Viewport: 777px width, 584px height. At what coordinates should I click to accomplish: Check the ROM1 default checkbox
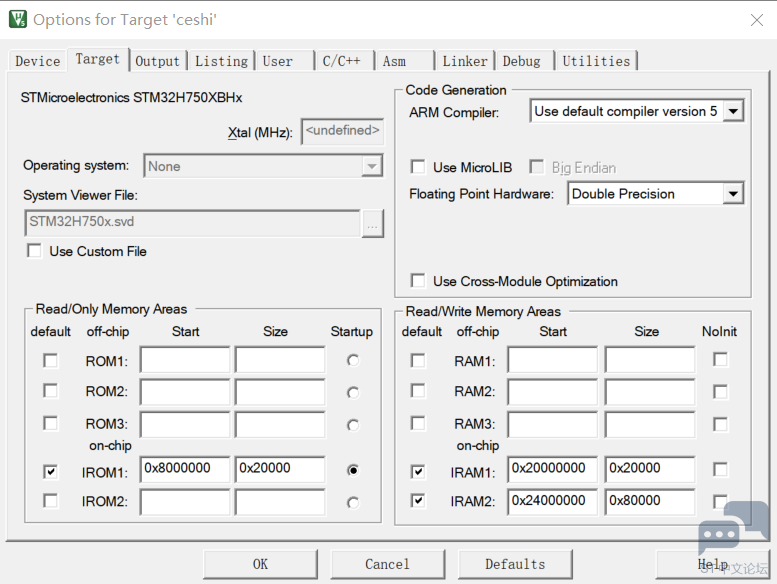(x=50, y=361)
